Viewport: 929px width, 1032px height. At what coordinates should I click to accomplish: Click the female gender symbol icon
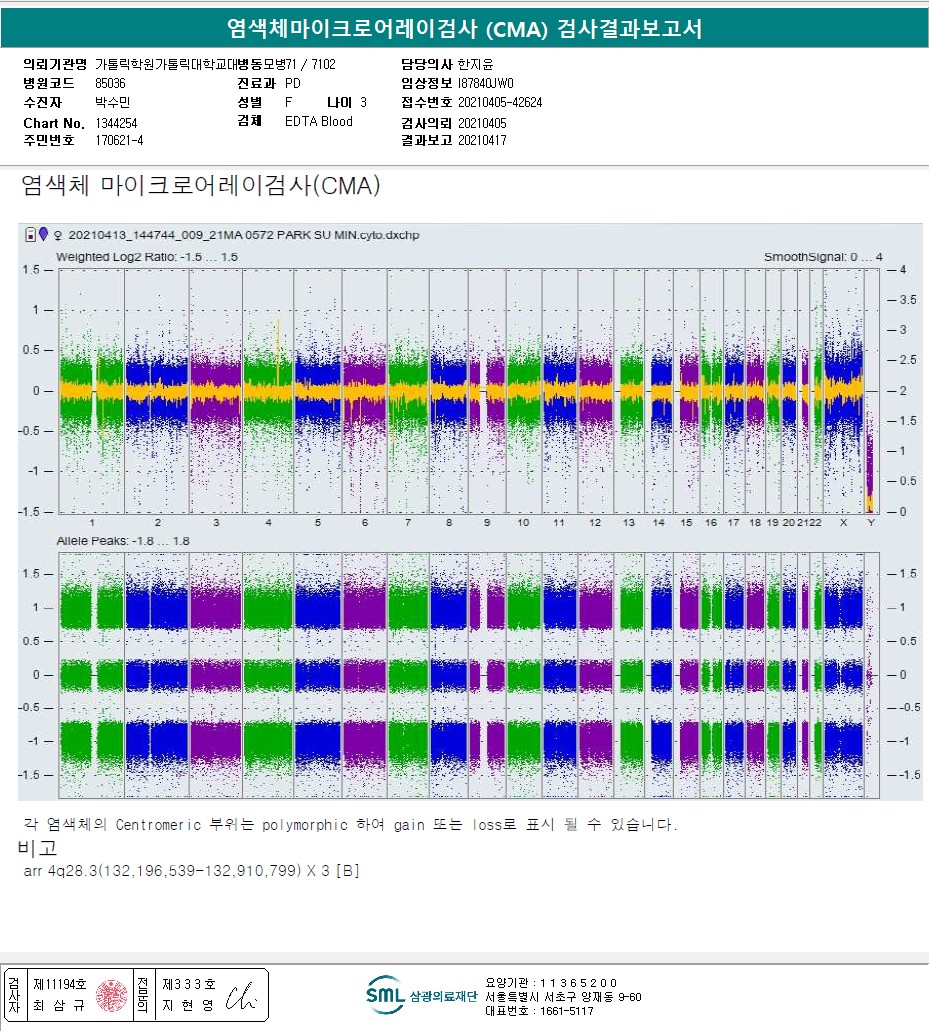57,236
